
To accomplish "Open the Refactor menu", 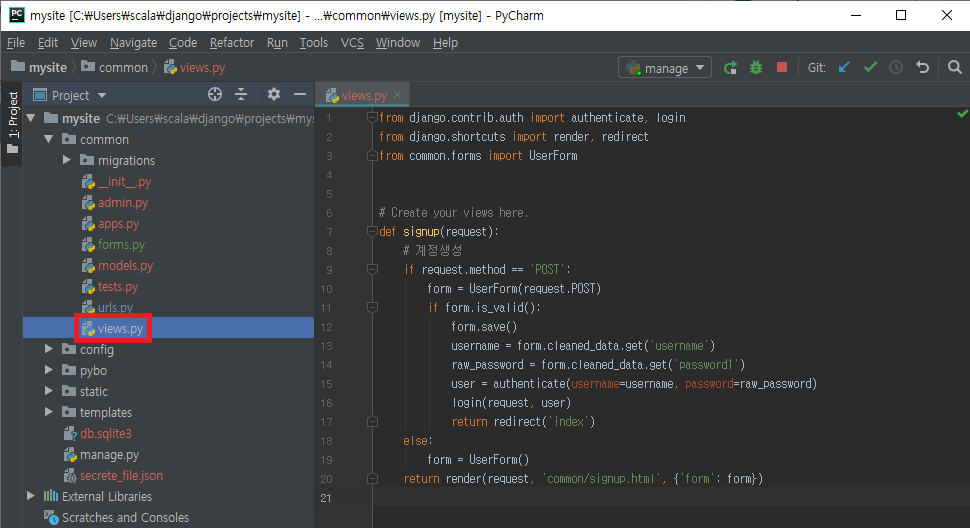I will 231,43.
